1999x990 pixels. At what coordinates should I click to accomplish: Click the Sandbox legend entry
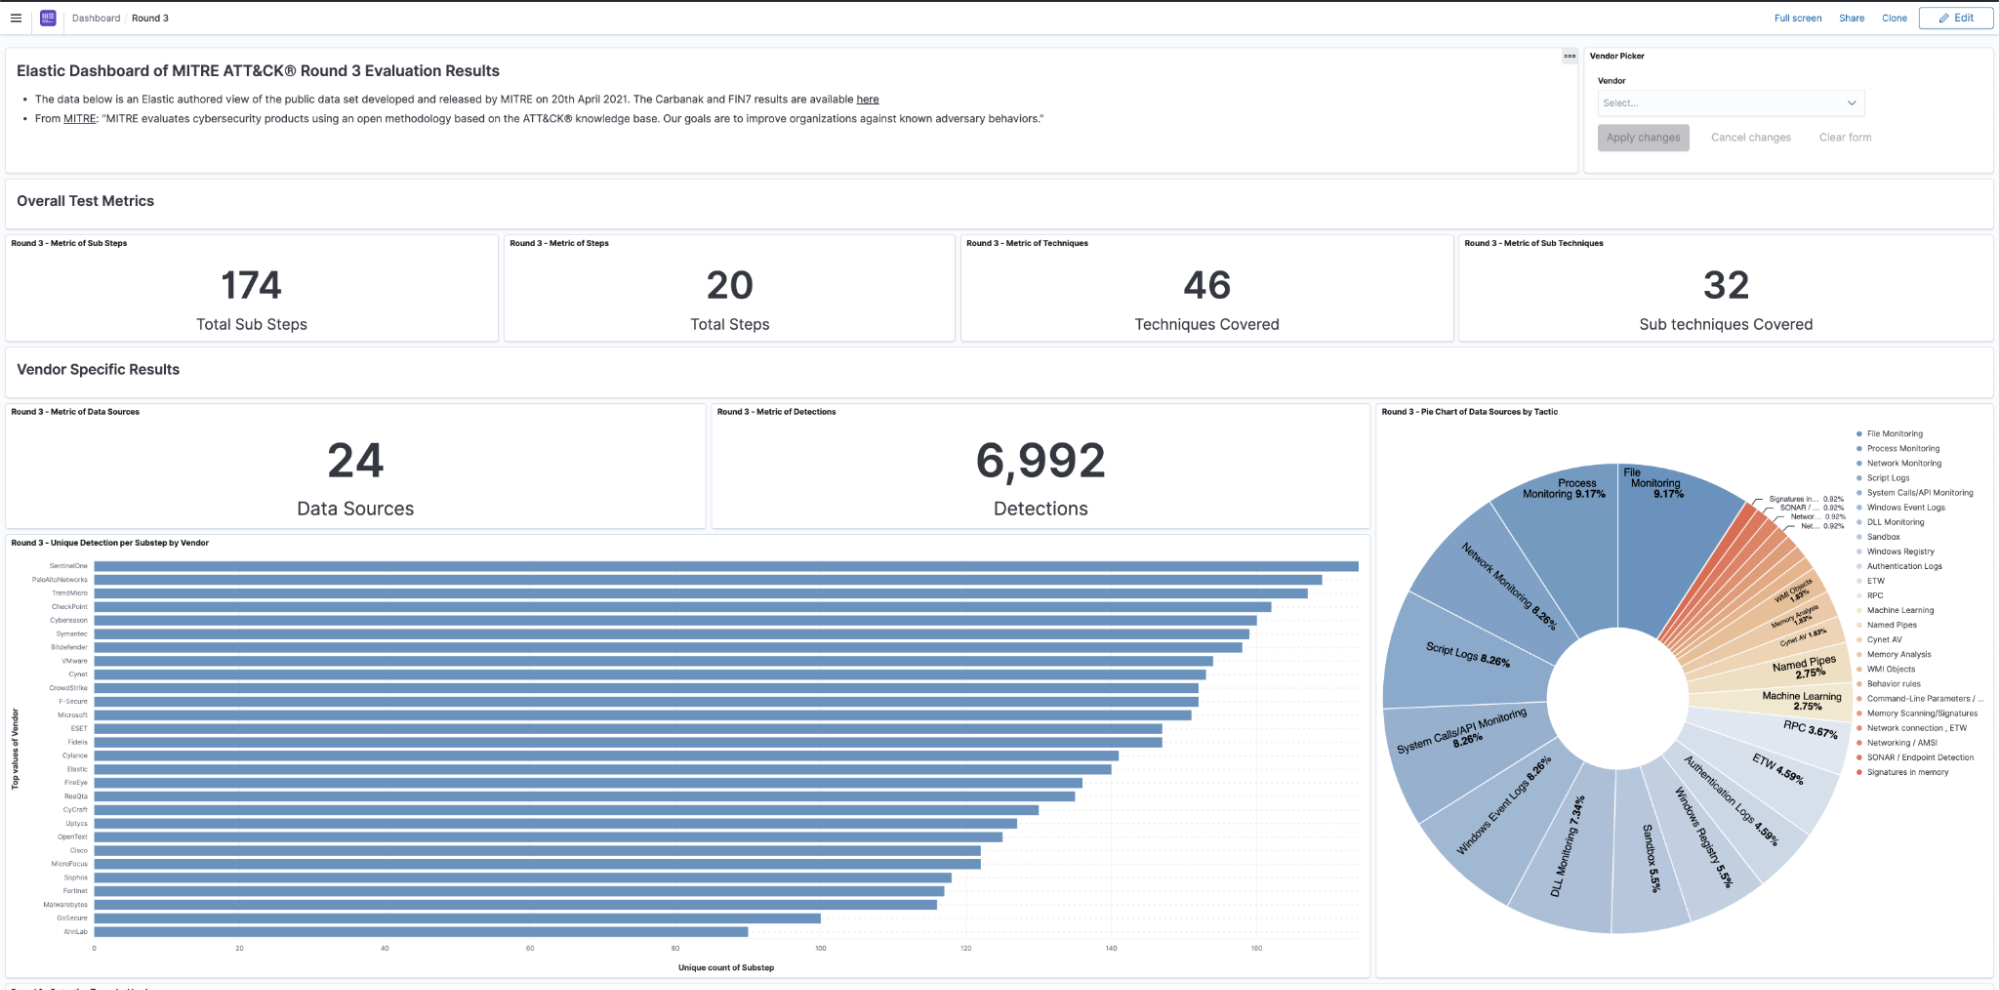(1883, 537)
